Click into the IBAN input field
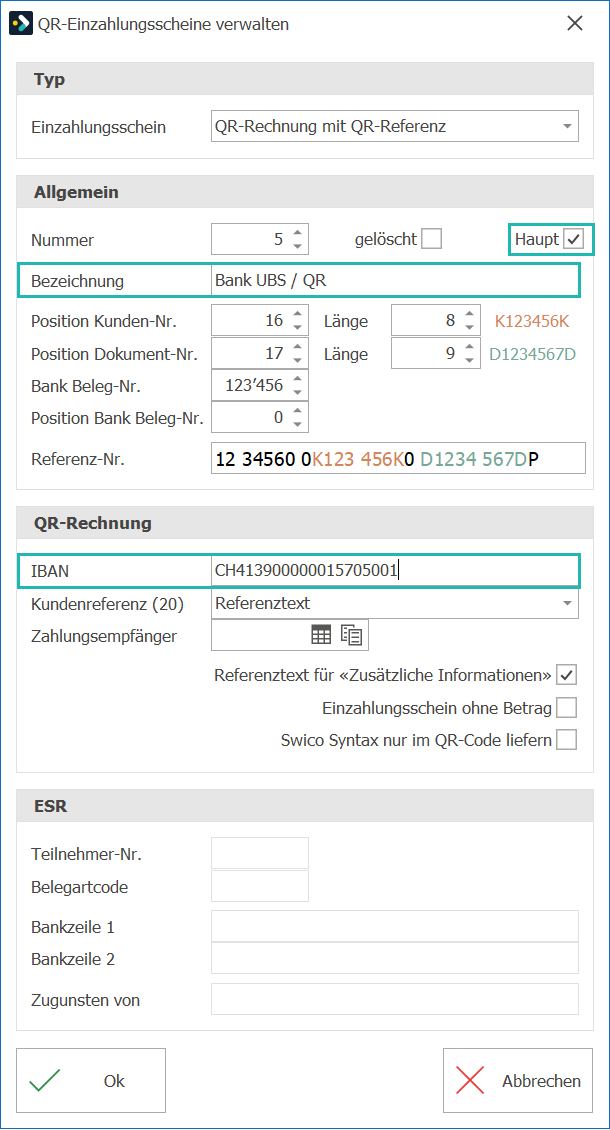The height and width of the screenshot is (1130, 610). (x=394, y=570)
